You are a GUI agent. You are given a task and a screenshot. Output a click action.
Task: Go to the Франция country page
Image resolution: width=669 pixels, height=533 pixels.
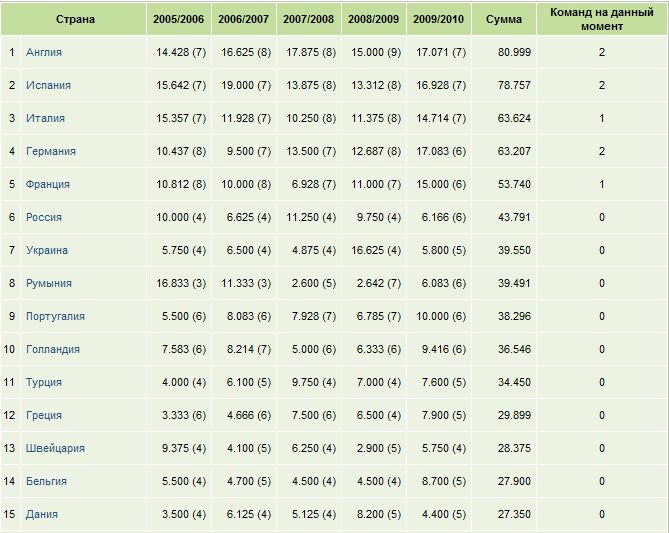[48, 184]
